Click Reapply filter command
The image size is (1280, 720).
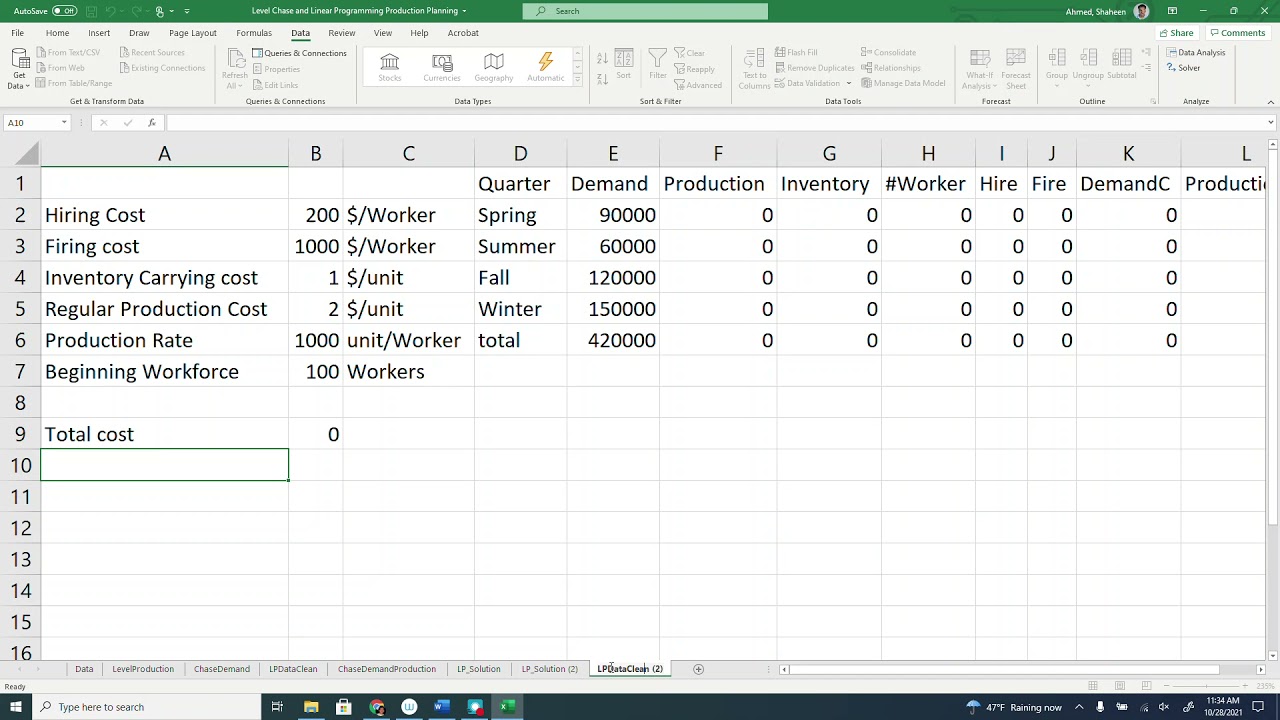point(695,69)
